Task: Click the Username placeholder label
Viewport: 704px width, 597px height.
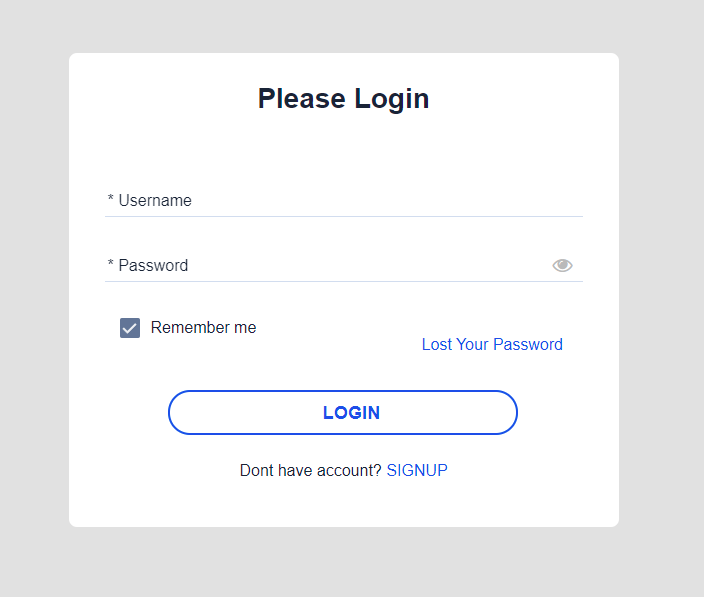Action: click(155, 201)
